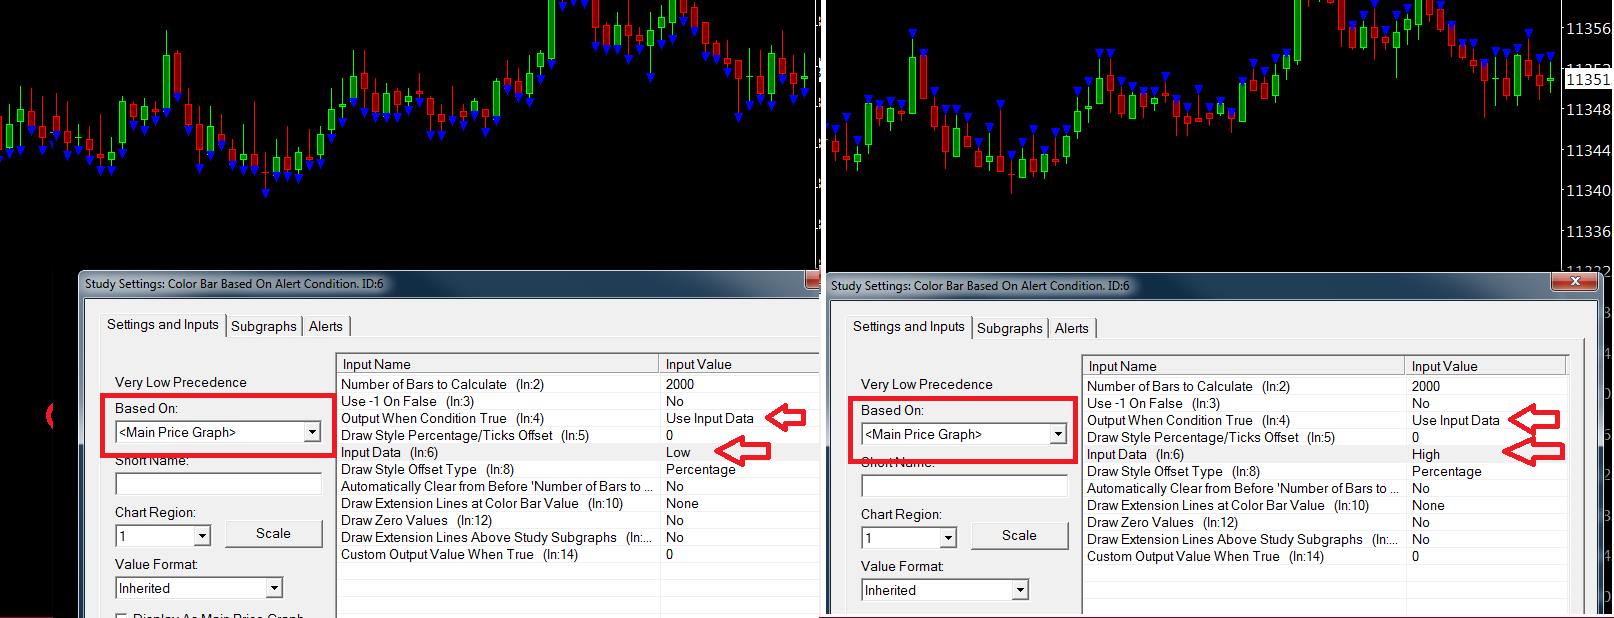The width and height of the screenshot is (1614, 618).
Task: Select 'Draw Zero Values' row in Low-input dialog
Action: tap(578, 520)
